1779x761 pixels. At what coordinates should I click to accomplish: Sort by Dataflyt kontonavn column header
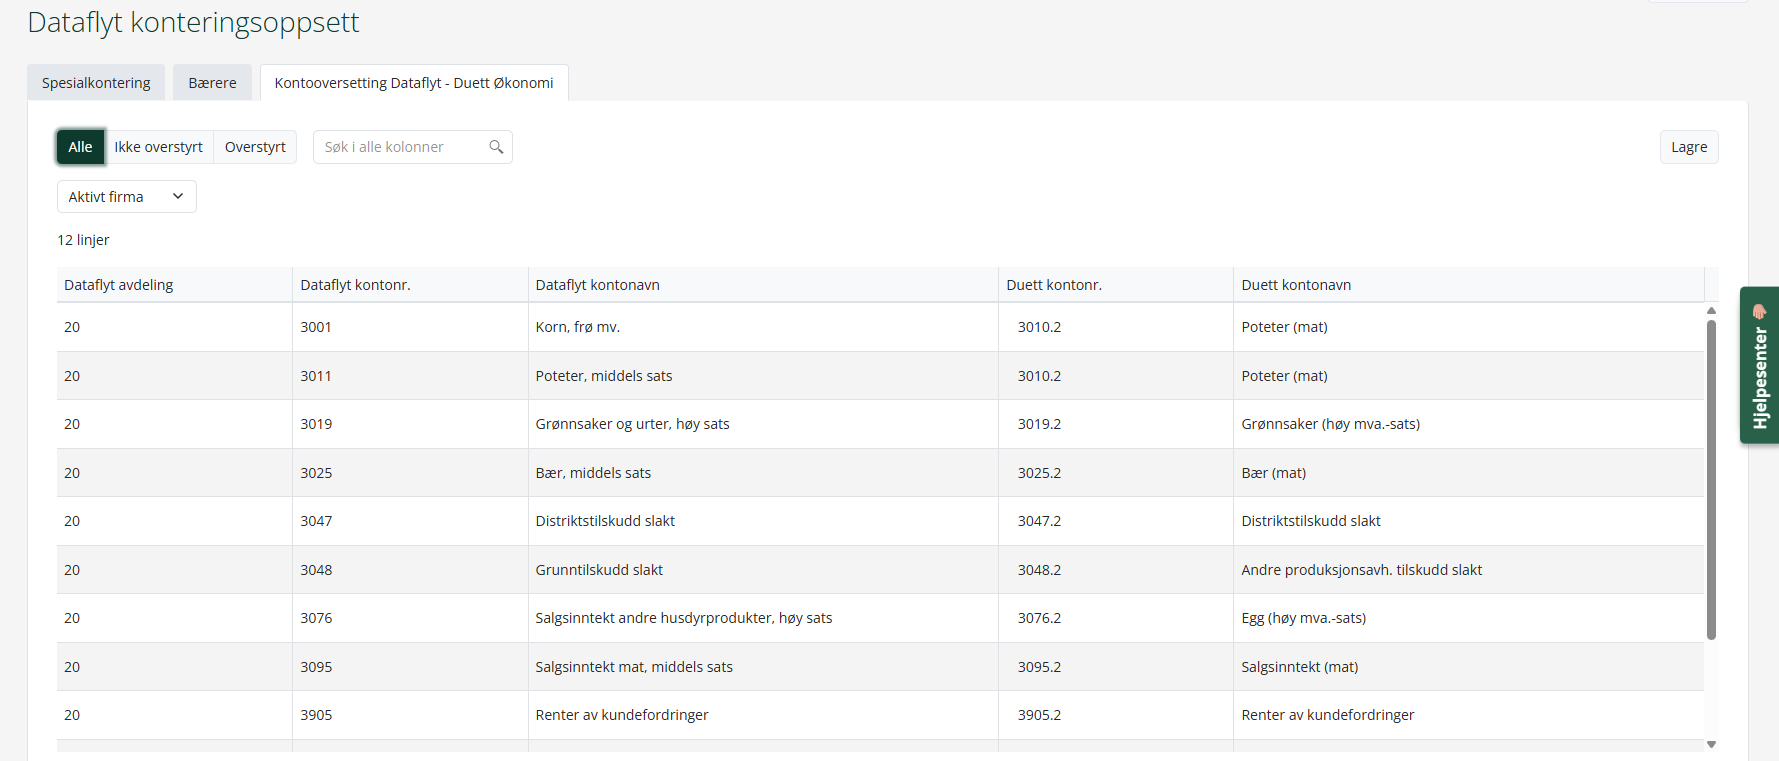coord(763,285)
